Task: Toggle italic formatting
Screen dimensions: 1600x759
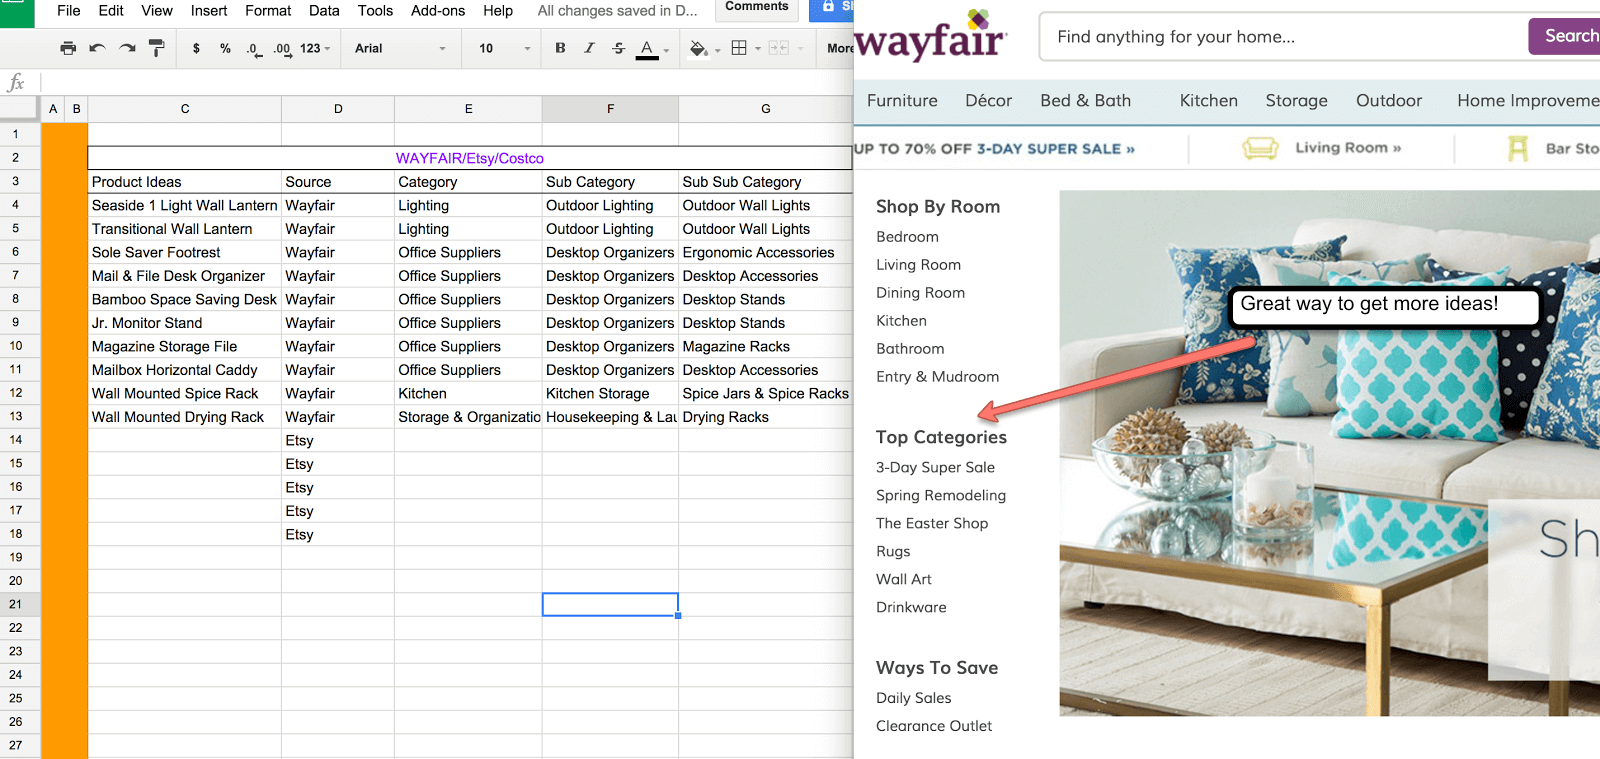Action: pos(589,48)
